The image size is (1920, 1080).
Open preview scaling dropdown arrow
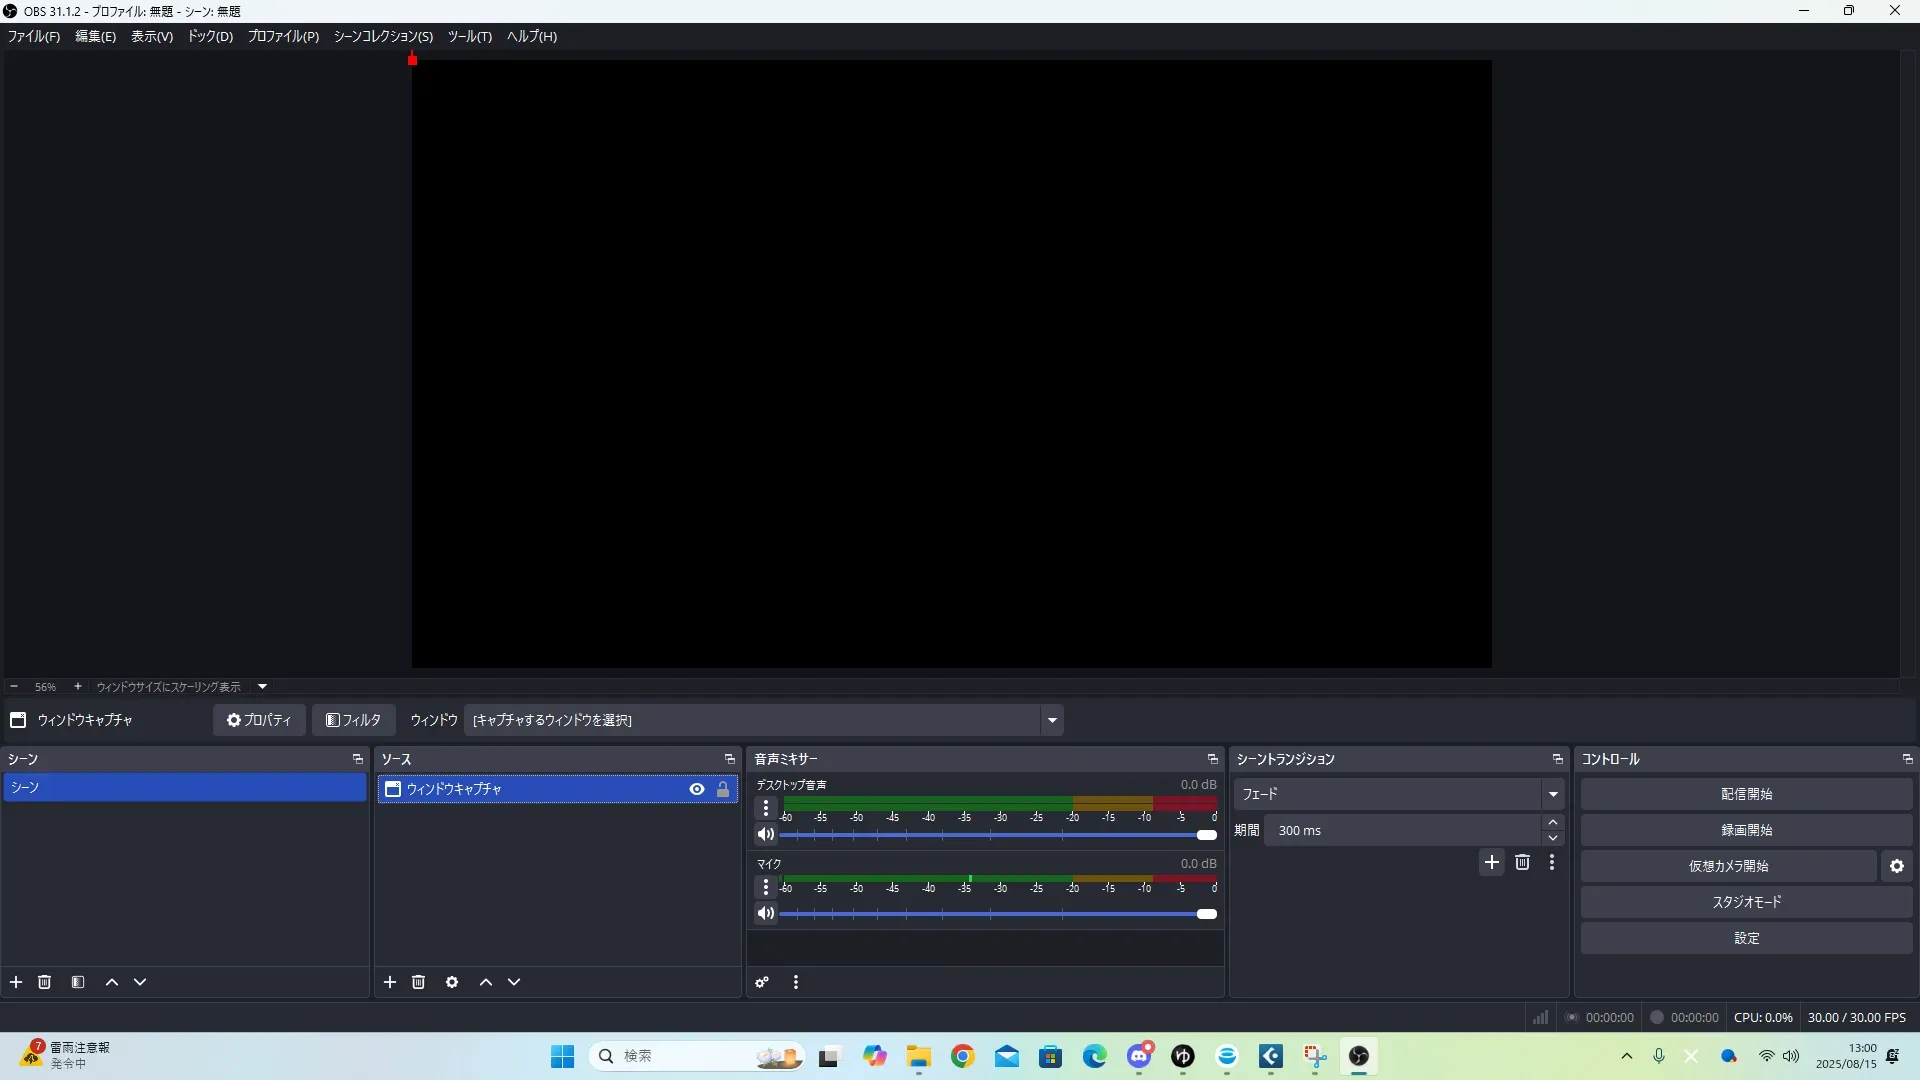[x=263, y=687]
